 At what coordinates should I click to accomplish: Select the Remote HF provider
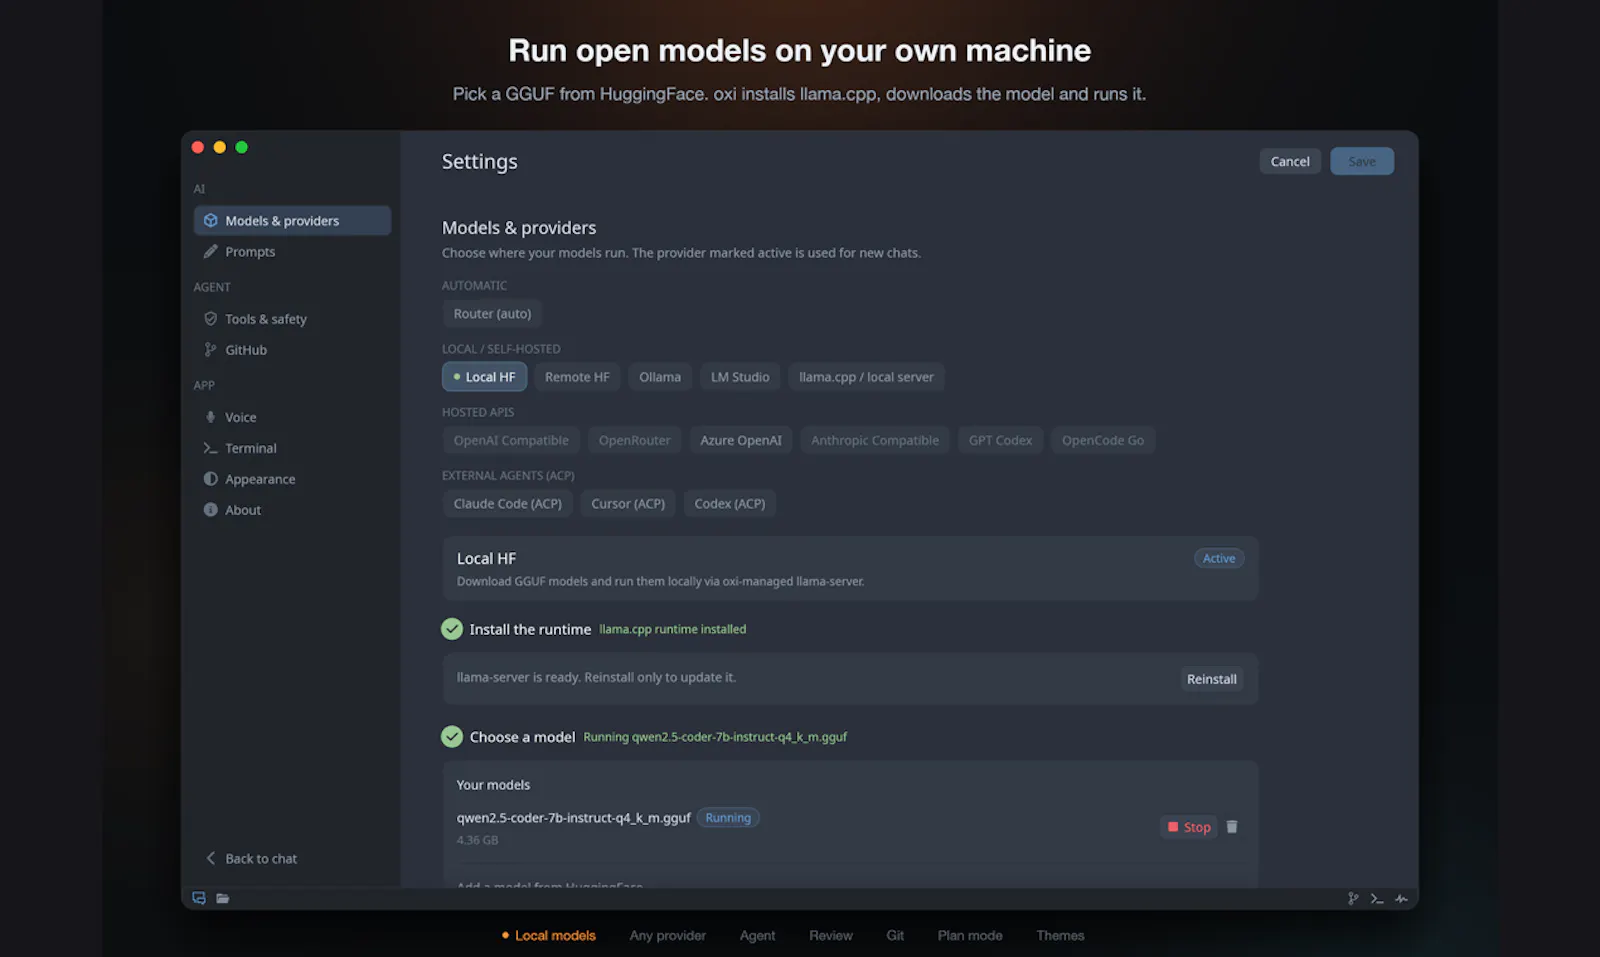[x=577, y=377]
